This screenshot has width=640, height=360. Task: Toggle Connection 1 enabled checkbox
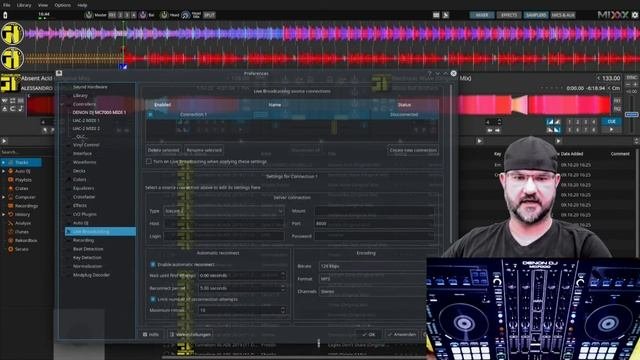[150, 115]
